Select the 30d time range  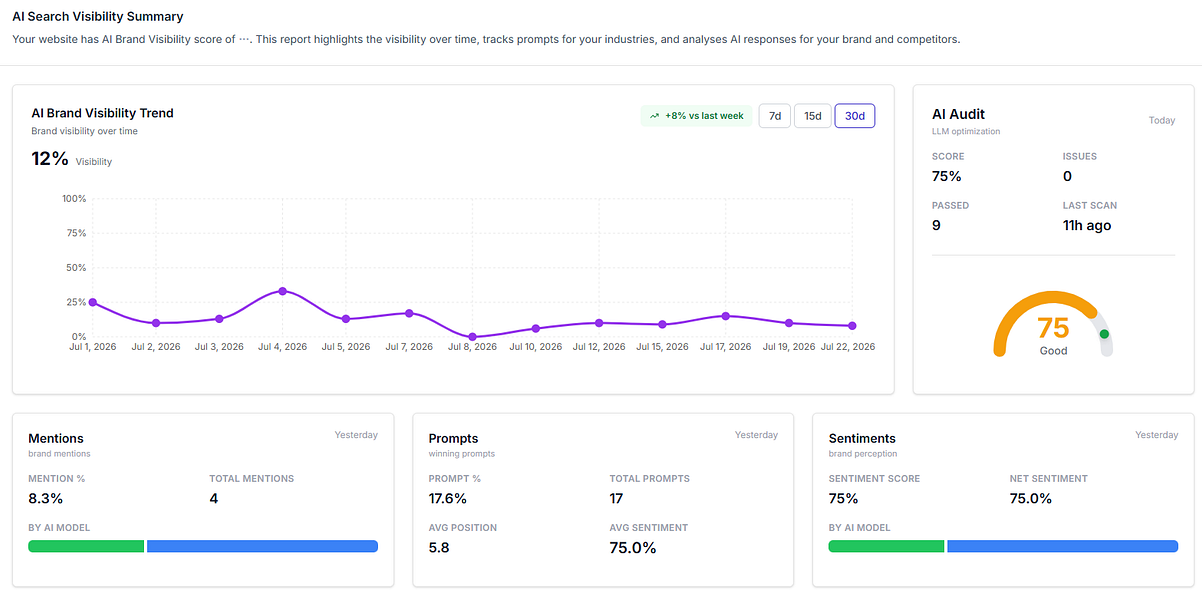point(855,116)
